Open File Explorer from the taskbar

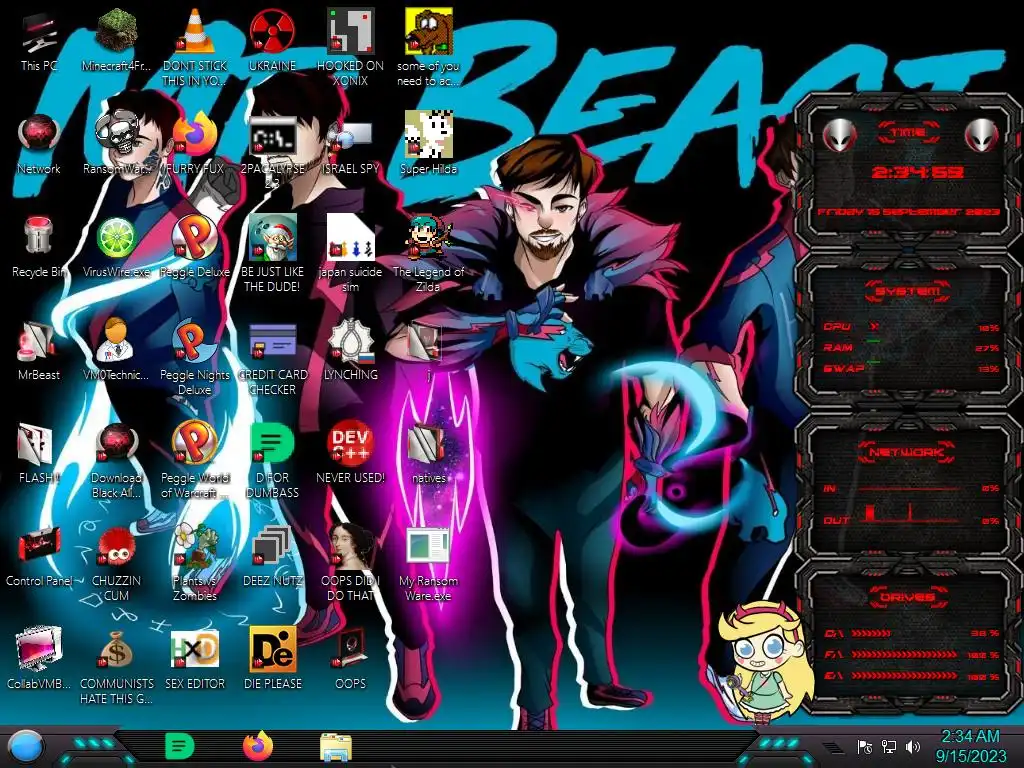pos(336,747)
